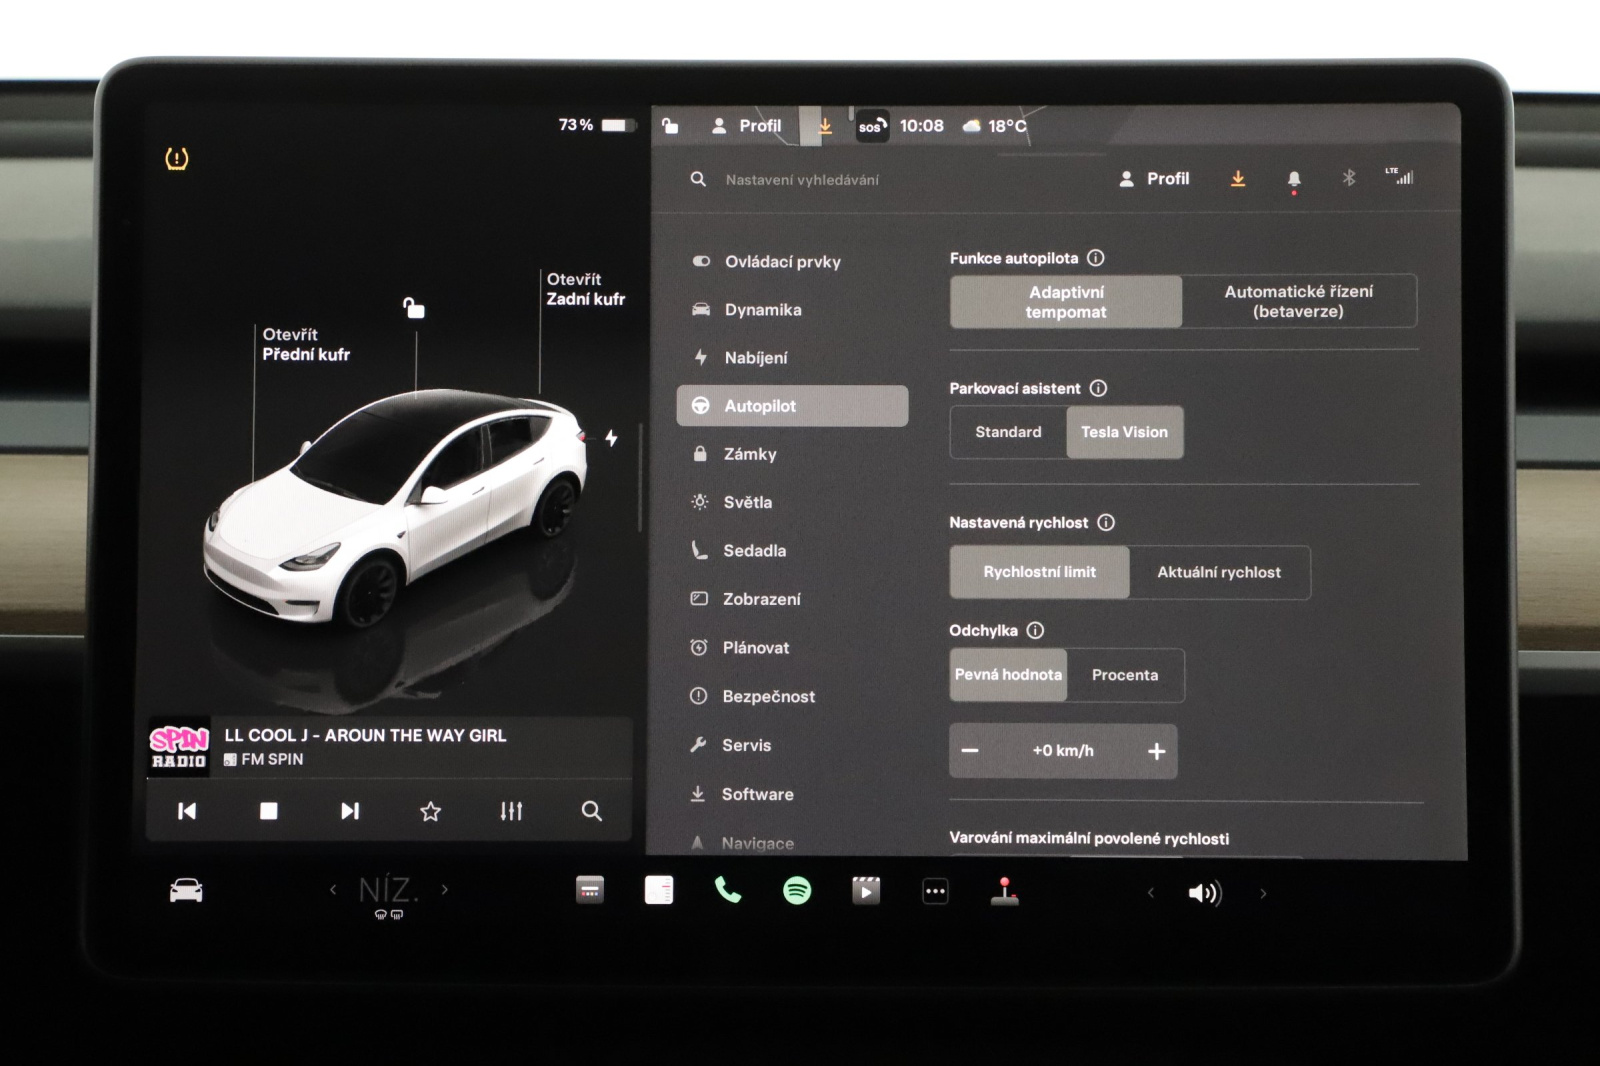Image resolution: width=1600 pixels, height=1066 pixels.
Task: Select Aktuální rychlost option
Action: tap(1219, 573)
